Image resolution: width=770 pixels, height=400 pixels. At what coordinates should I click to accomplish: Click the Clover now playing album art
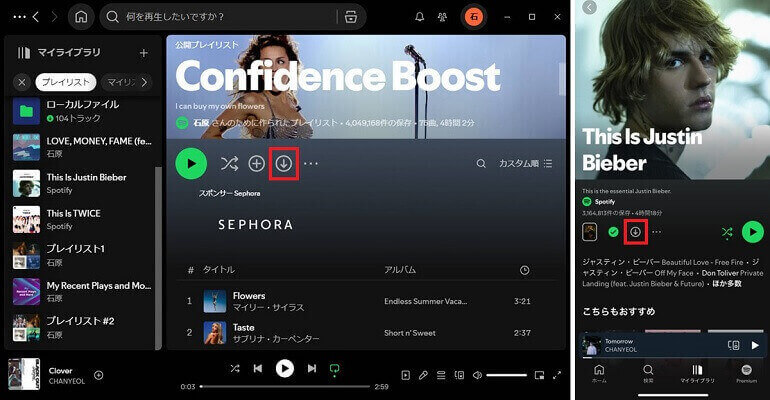click(x=24, y=374)
